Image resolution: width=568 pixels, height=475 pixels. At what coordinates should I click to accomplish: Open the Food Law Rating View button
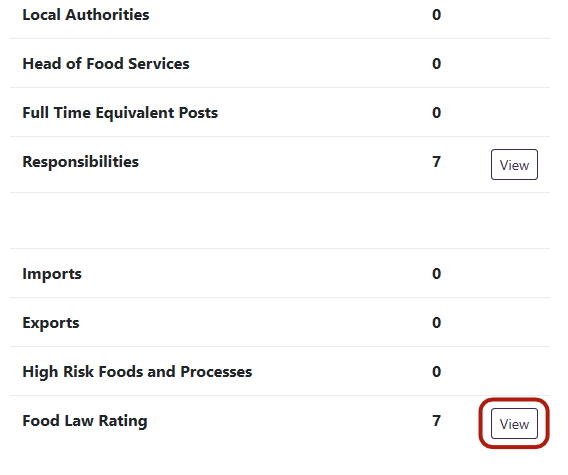(x=514, y=424)
